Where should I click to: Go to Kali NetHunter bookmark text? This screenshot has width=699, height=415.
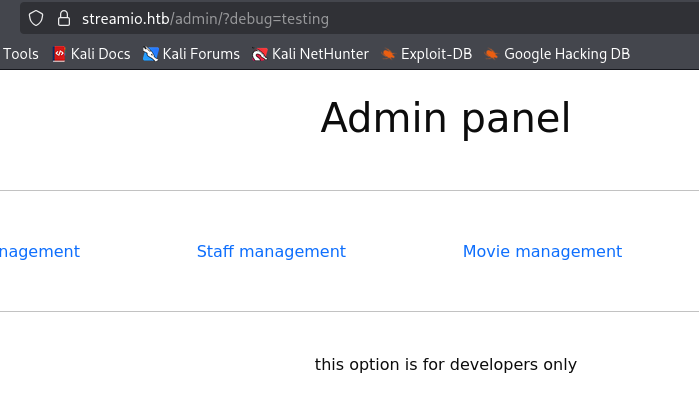click(320, 54)
